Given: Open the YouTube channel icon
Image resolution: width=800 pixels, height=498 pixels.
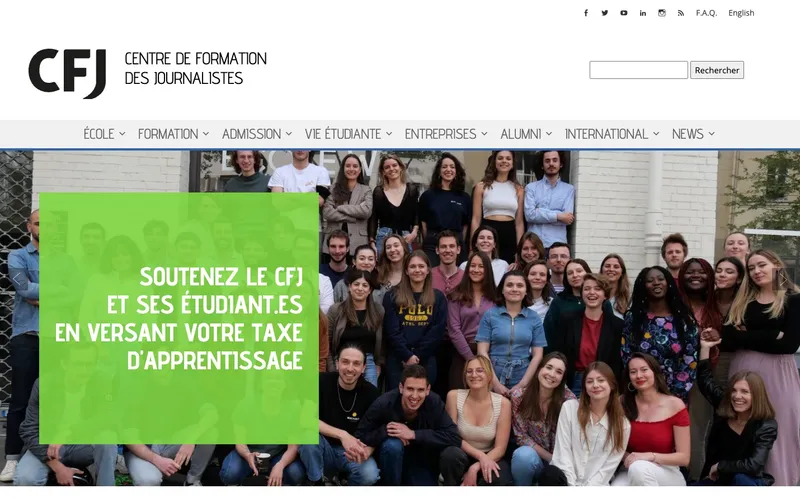Looking at the screenshot, I should [623, 13].
